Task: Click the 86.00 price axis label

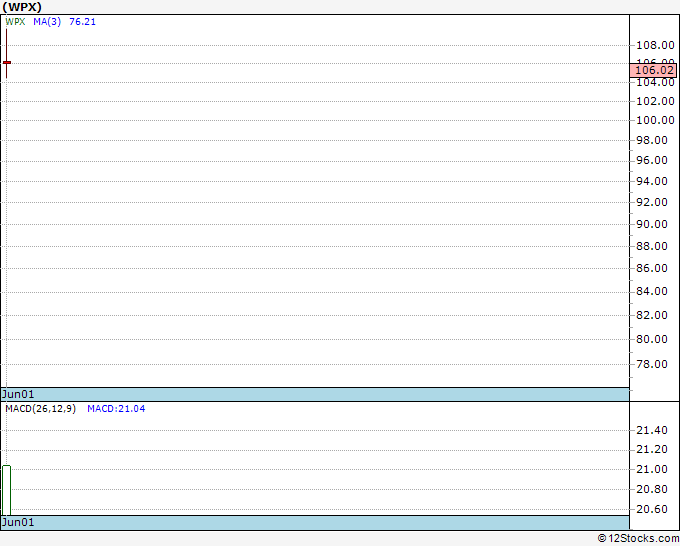Action: pyautogui.click(x=651, y=268)
